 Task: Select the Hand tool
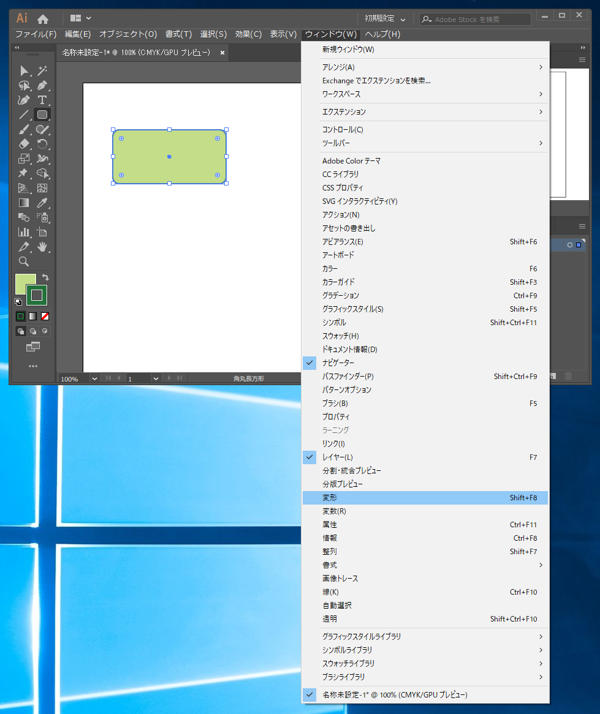(x=42, y=247)
